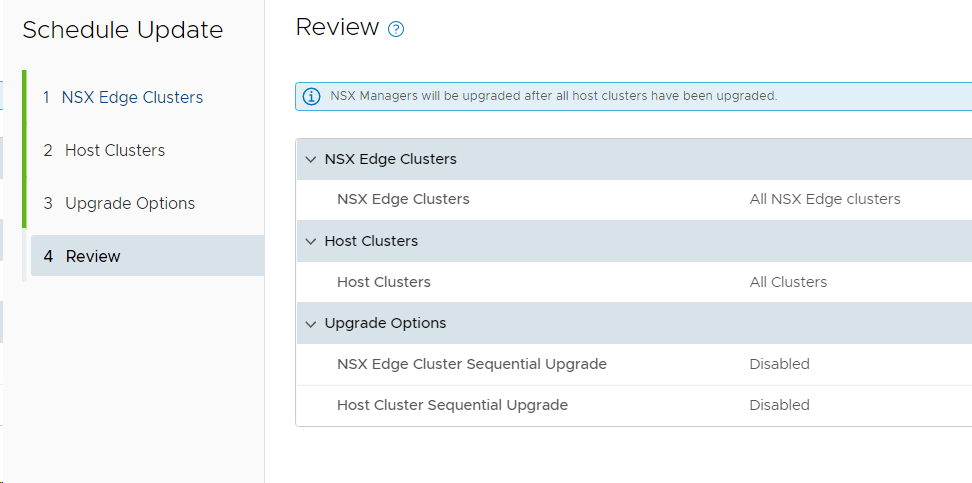Select the NSX Edge Clusters row label
Screen dimensions: 972x483
click(403, 199)
